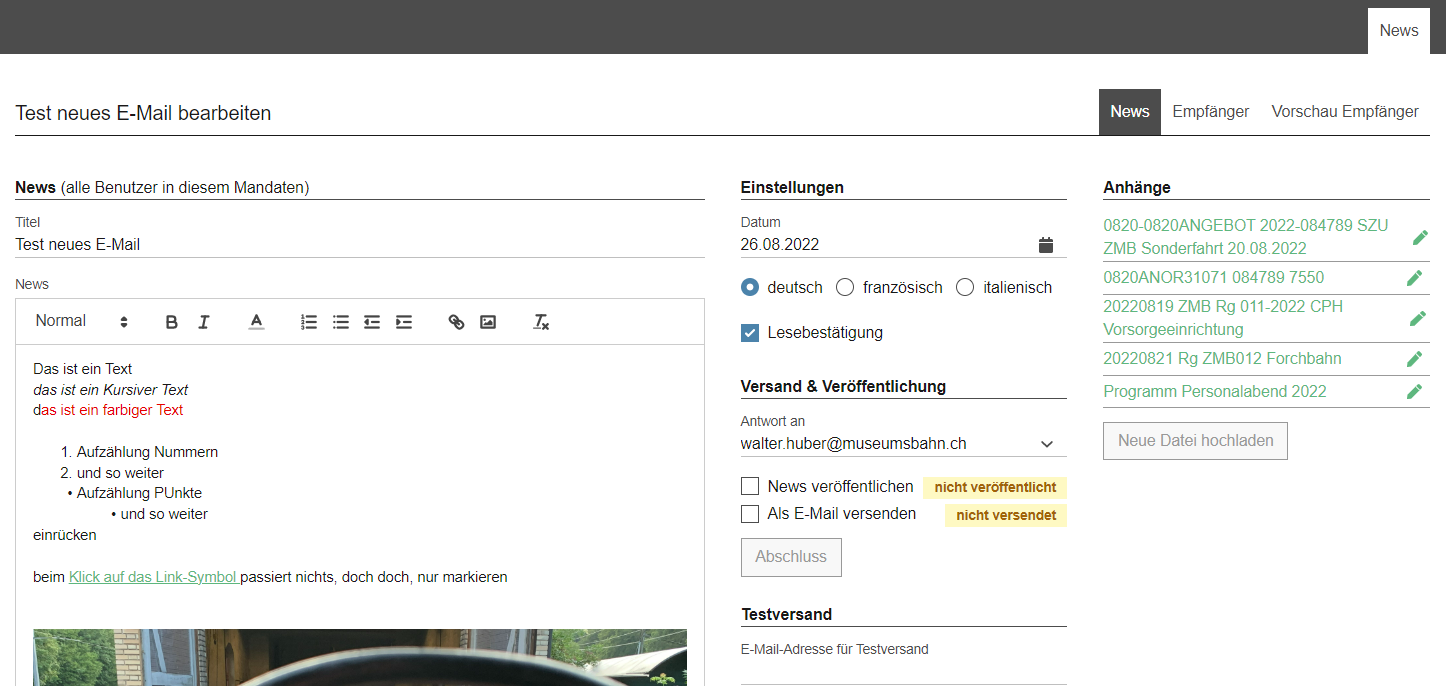Switch to the Empfänger tab

click(1210, 111)
